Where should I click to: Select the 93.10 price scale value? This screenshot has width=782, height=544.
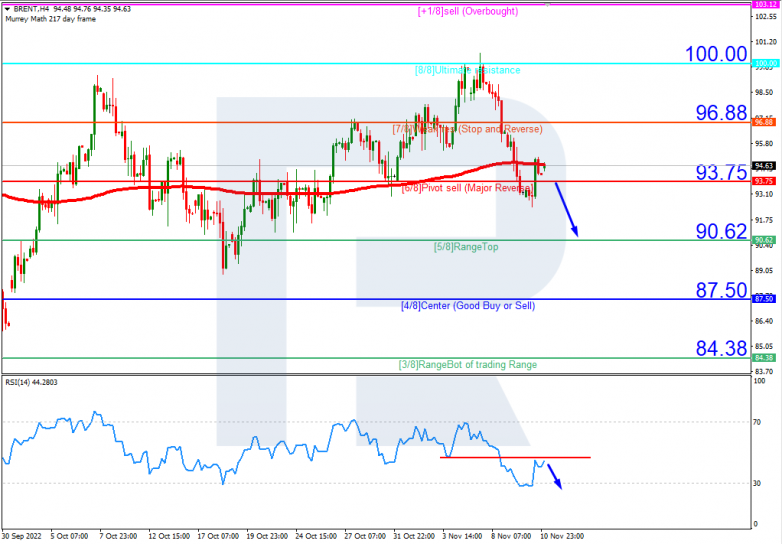pyautogui.click(x=765, y=194)
